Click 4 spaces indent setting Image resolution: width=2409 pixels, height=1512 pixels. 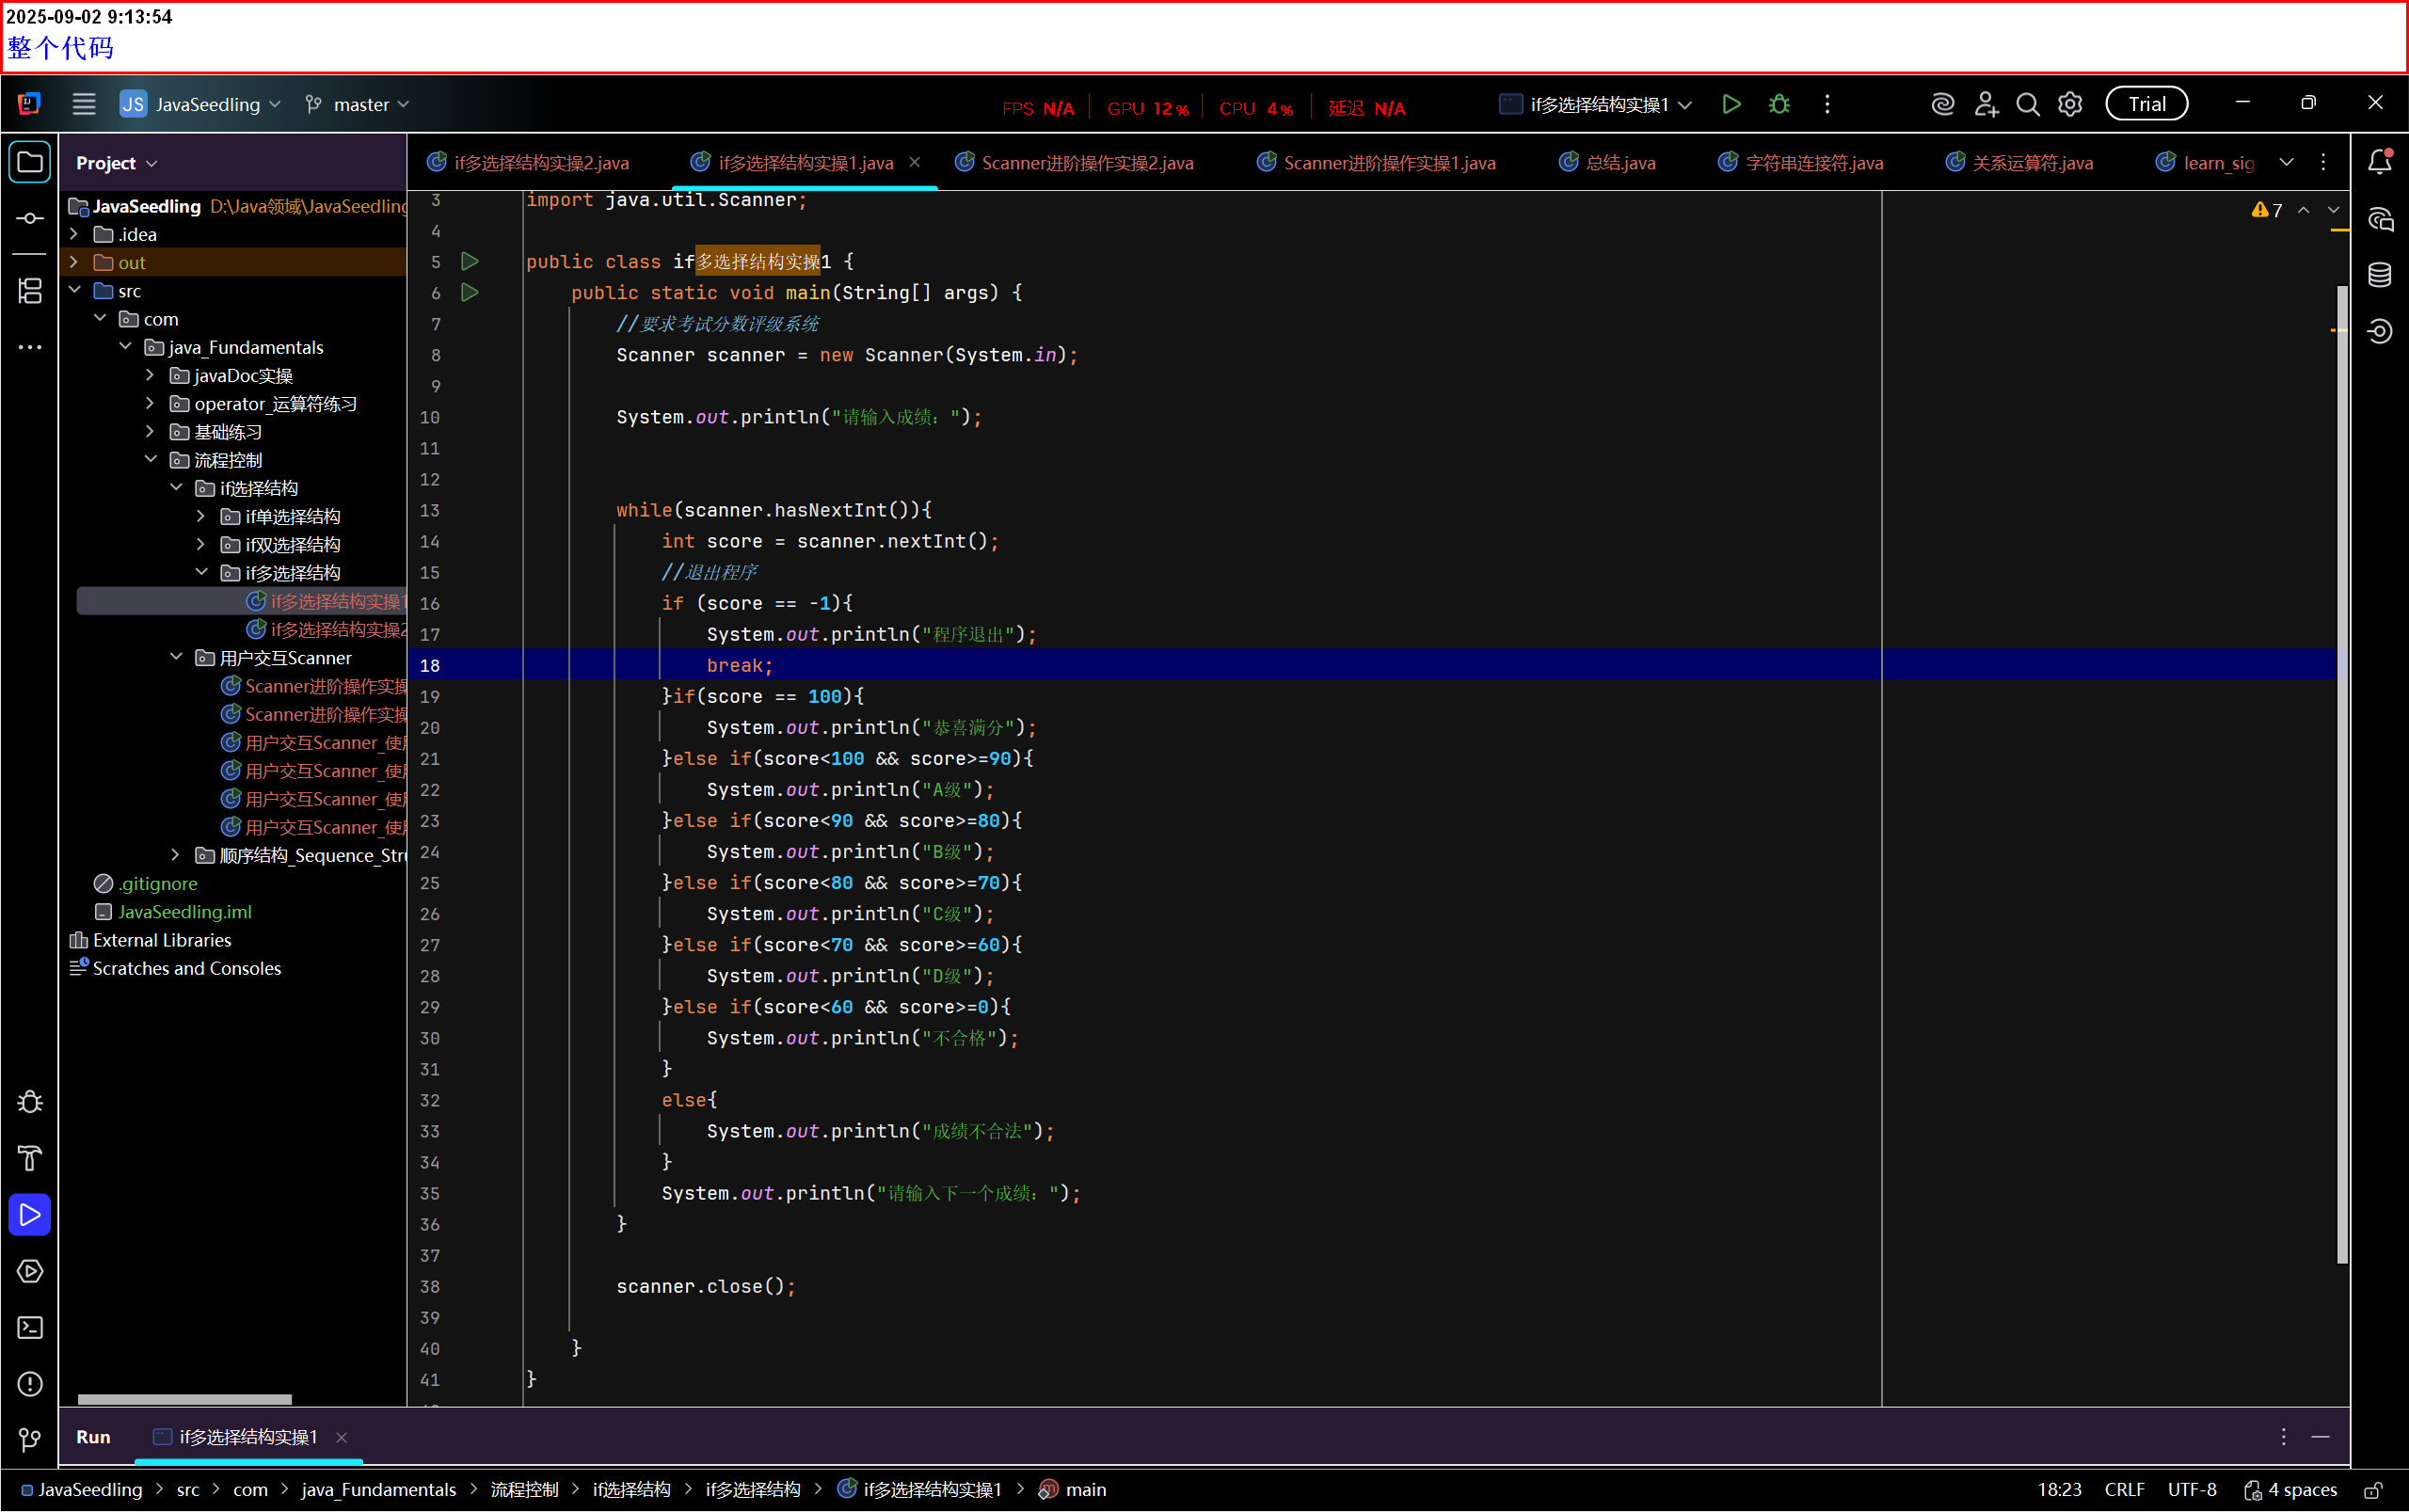pos(2291,1490)
